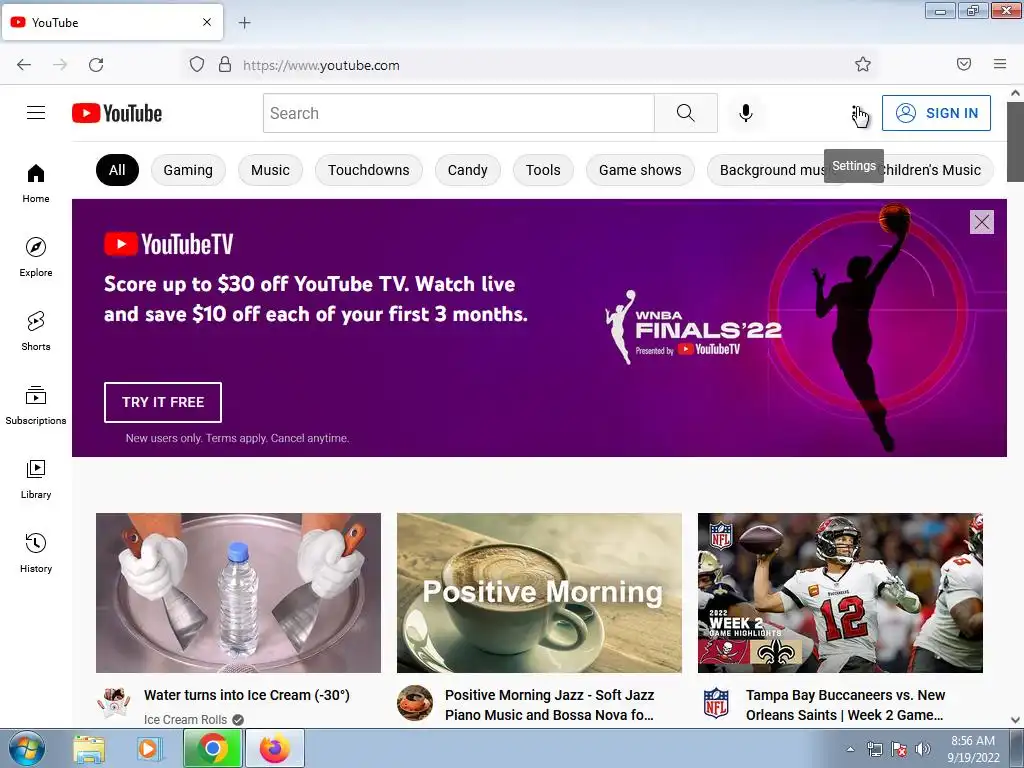Dismiss the YouTube TV banner ad

coord(982,222)
